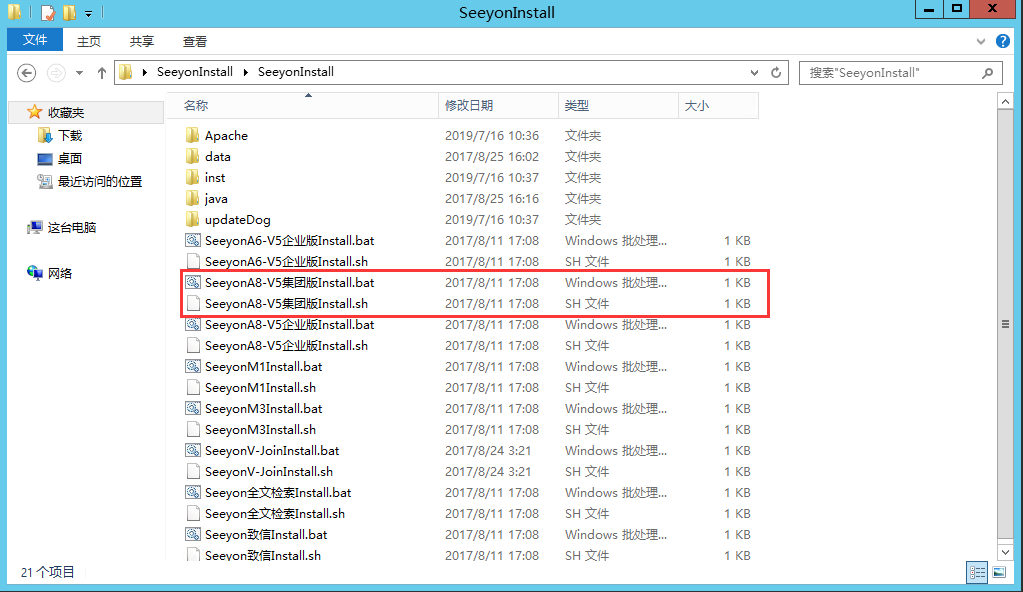Screen dimensions: 1023x592
Task: Open the 共享 ribbon tab
Action: pos(142,41)
